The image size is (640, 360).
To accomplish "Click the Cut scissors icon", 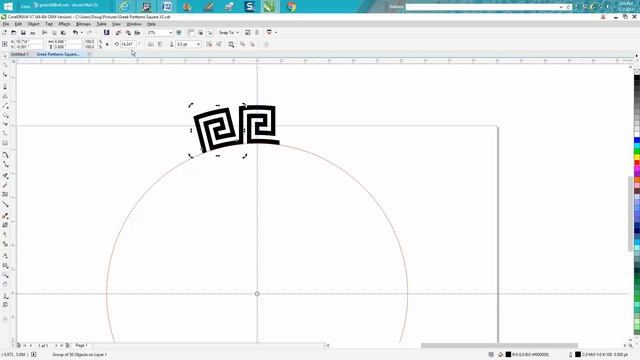I will coord(44,33).
